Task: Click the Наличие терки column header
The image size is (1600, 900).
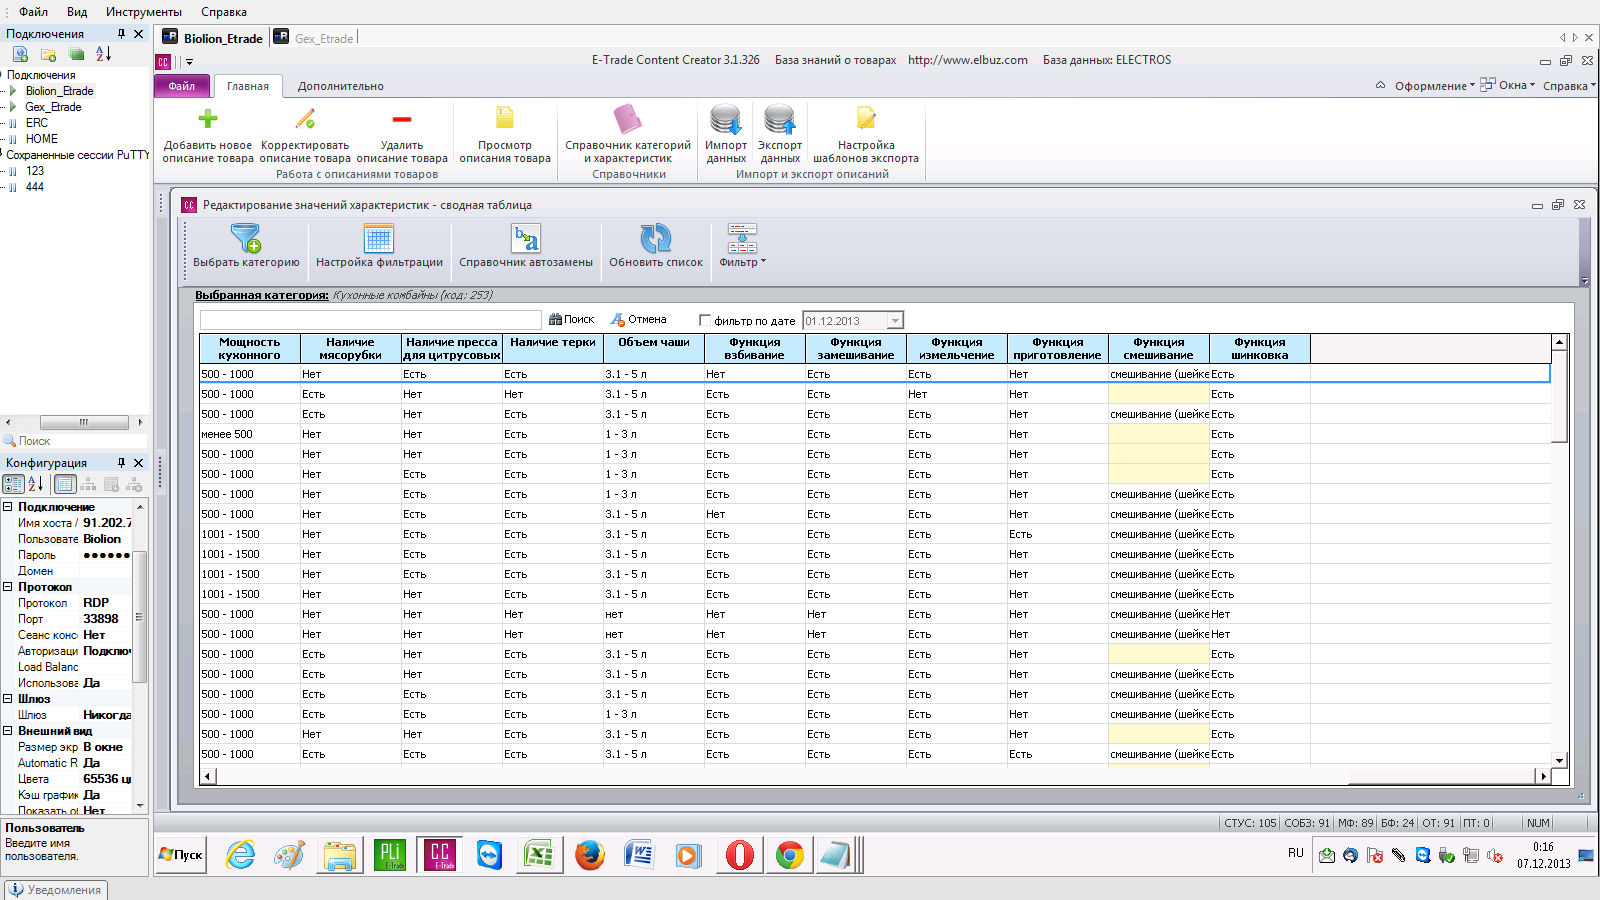Action: pyautogui.click(x=552, y=348)
